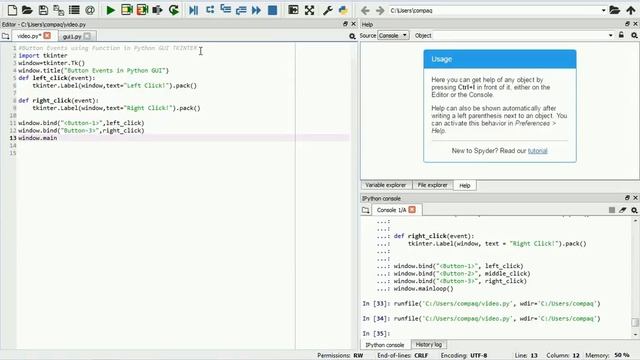The width and height of the screenshot is (640, 360).
Task: Click the @ symbol finder icon
Action: (x=90, y=10)
